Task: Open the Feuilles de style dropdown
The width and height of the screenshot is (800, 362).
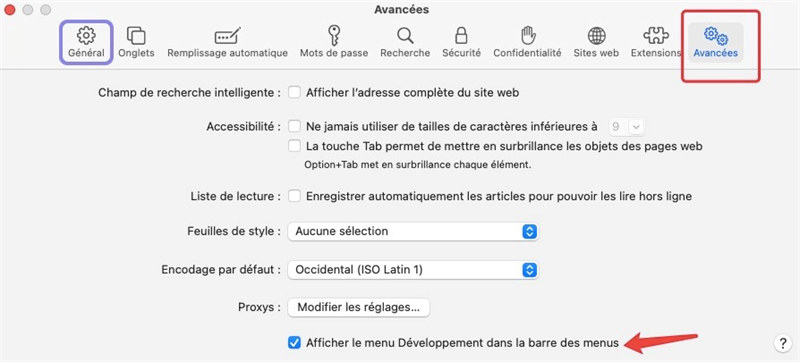Action: click(x=413, y=231)
